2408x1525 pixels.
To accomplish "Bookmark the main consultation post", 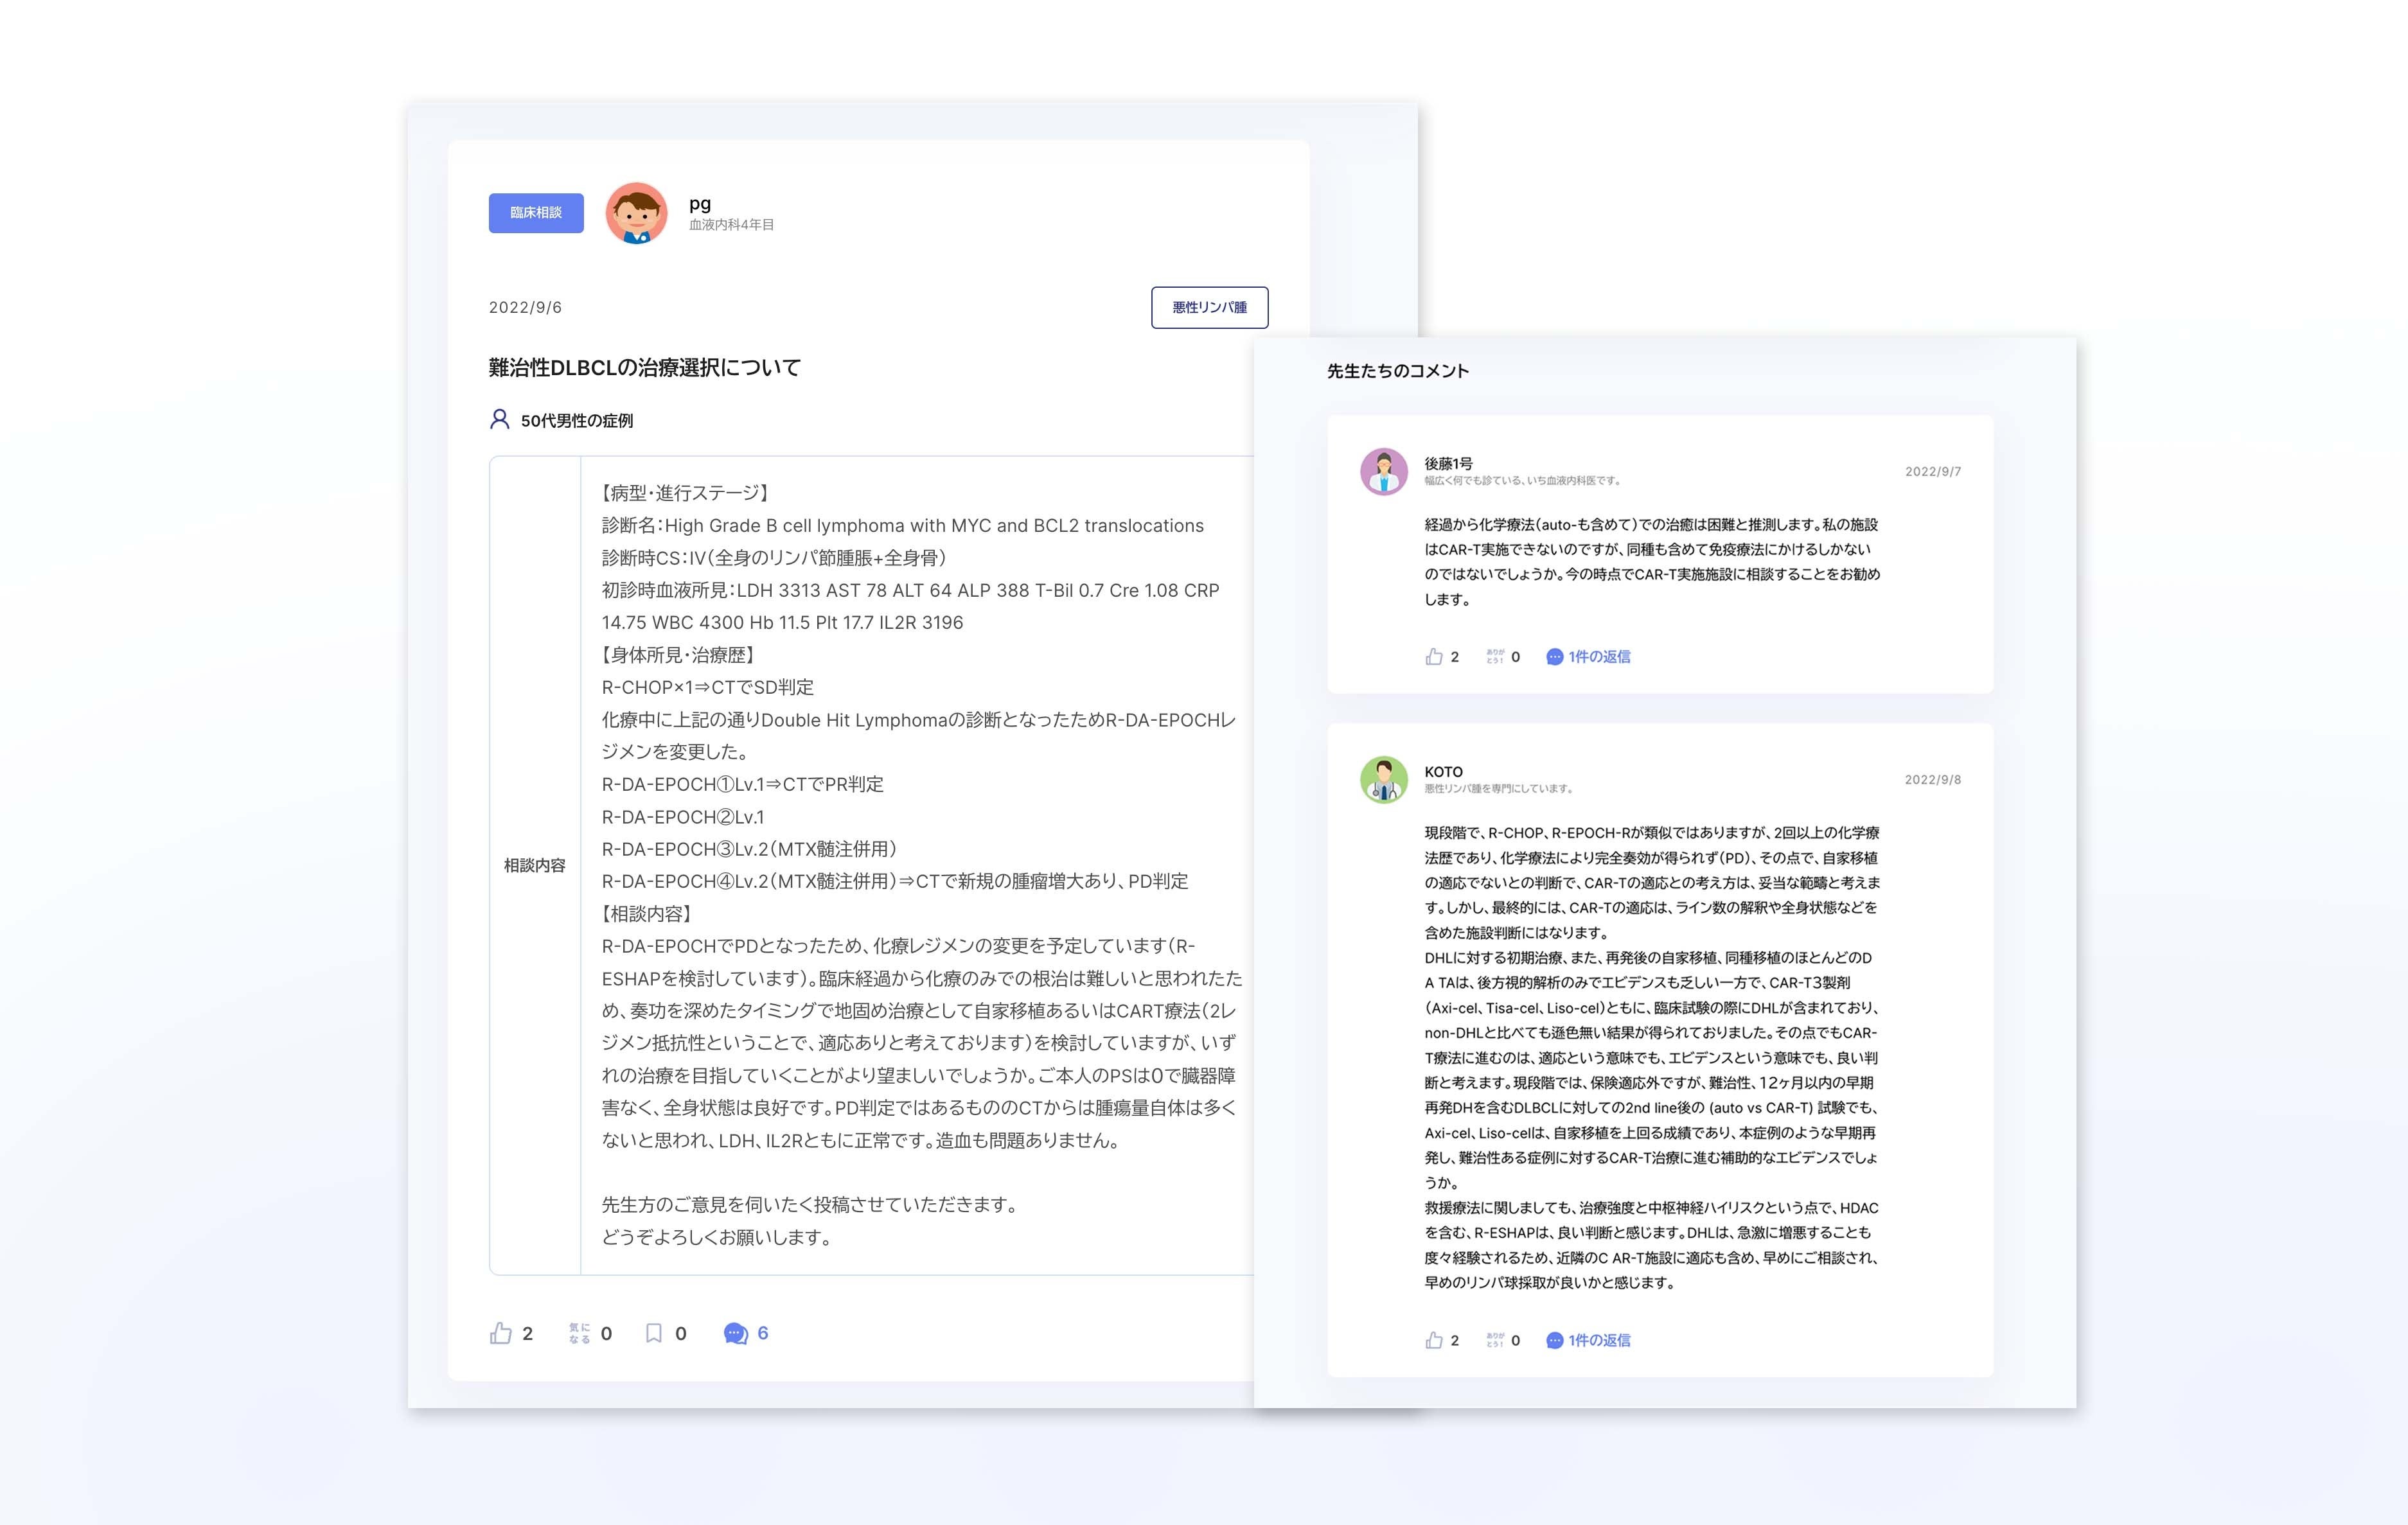I will [x=654, y=1333].
